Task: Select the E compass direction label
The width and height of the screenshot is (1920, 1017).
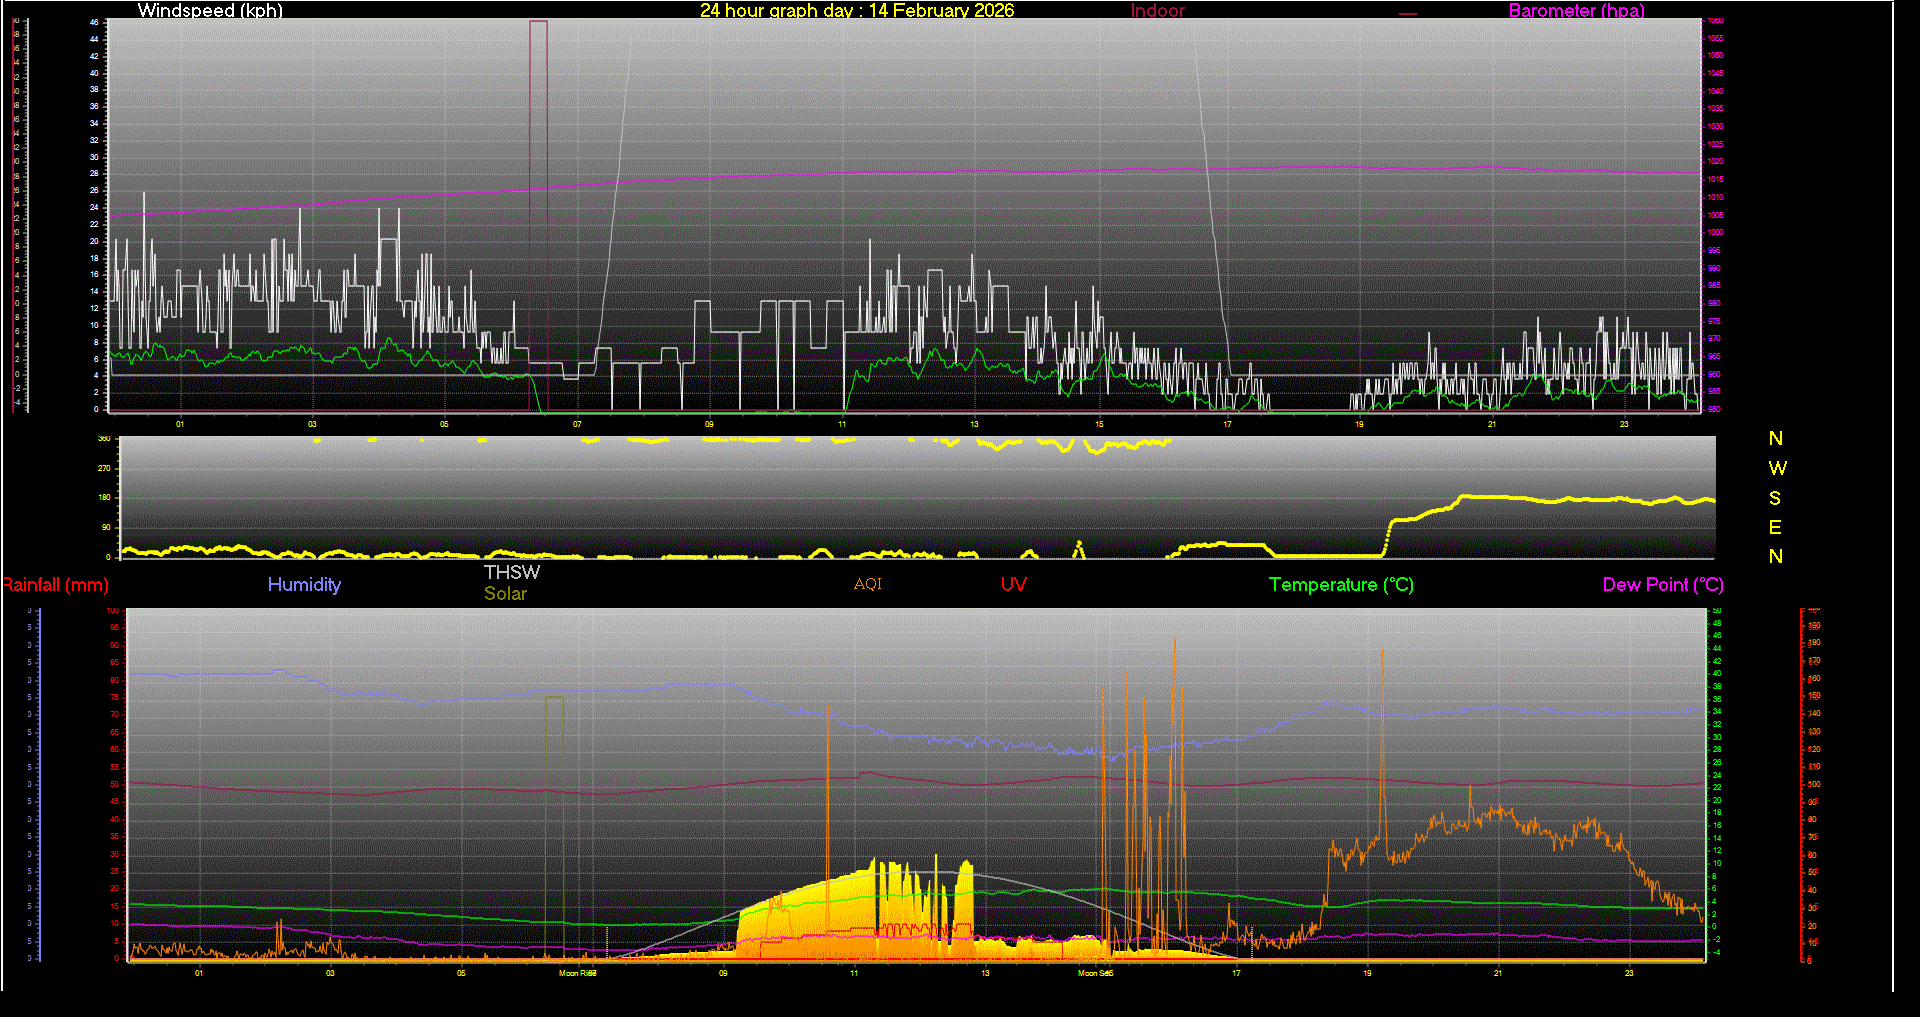Action: [x=1775, y=527]
